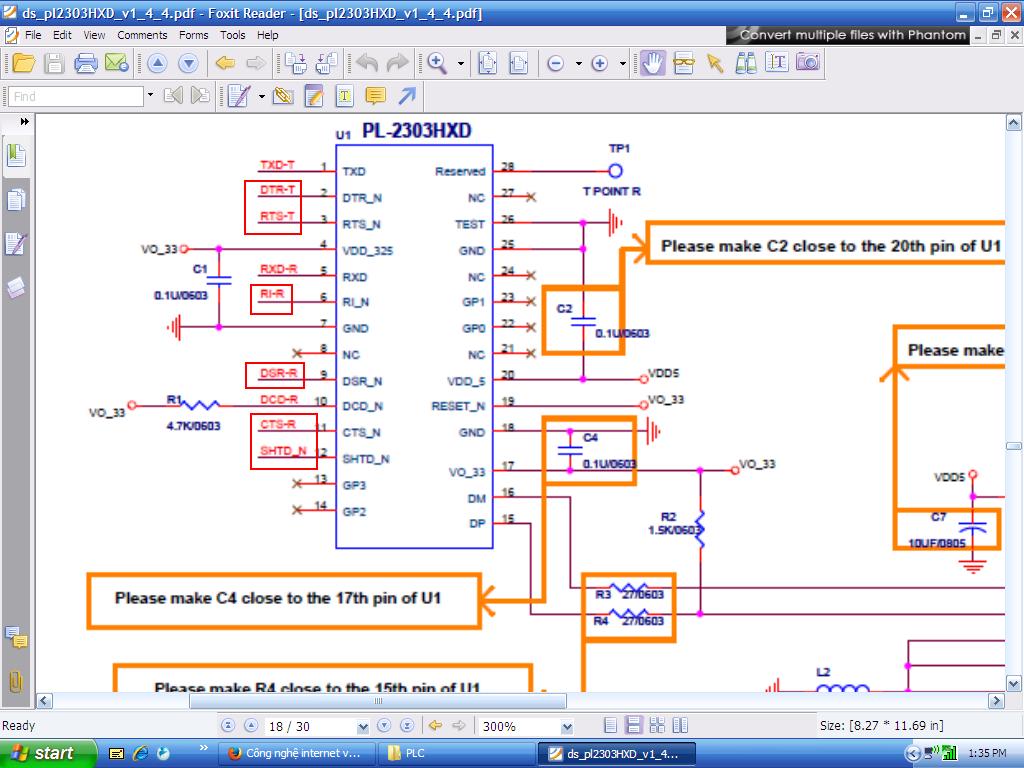The image size is (1024, 768).
Task: Open the Tools menu
Action: click(x=232, y=35)
